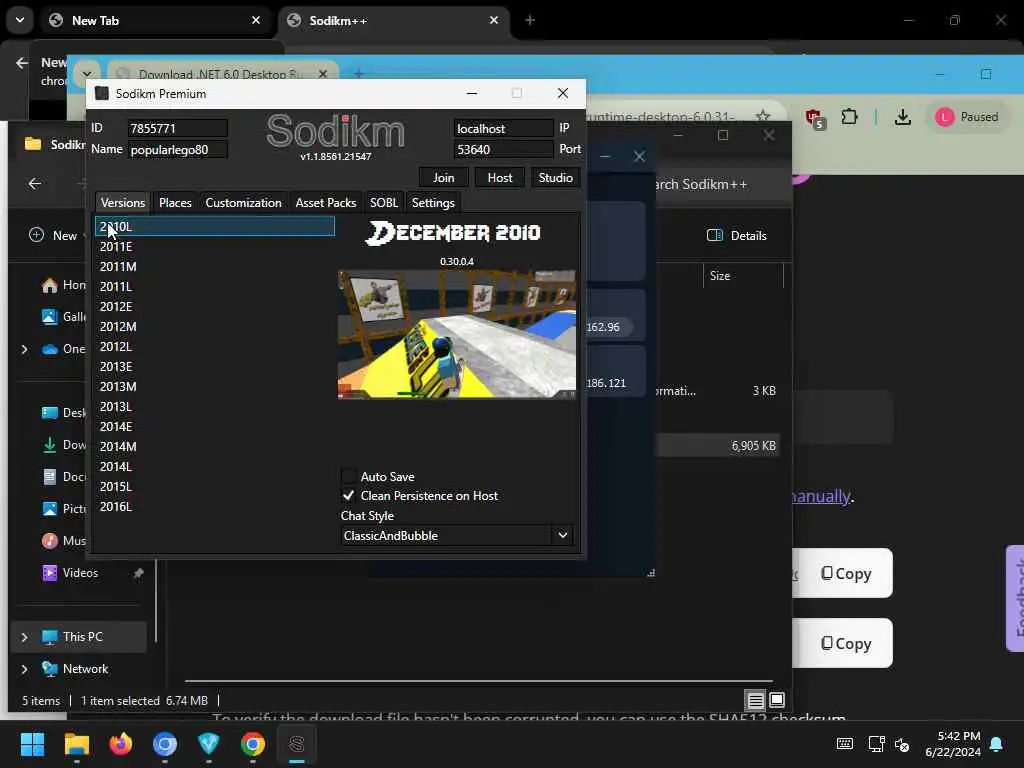Image resolution: width=1024 pixels, height=768 pixels.
Task: Expand the OneDrive tree item
Action: (x=24, y=349)
